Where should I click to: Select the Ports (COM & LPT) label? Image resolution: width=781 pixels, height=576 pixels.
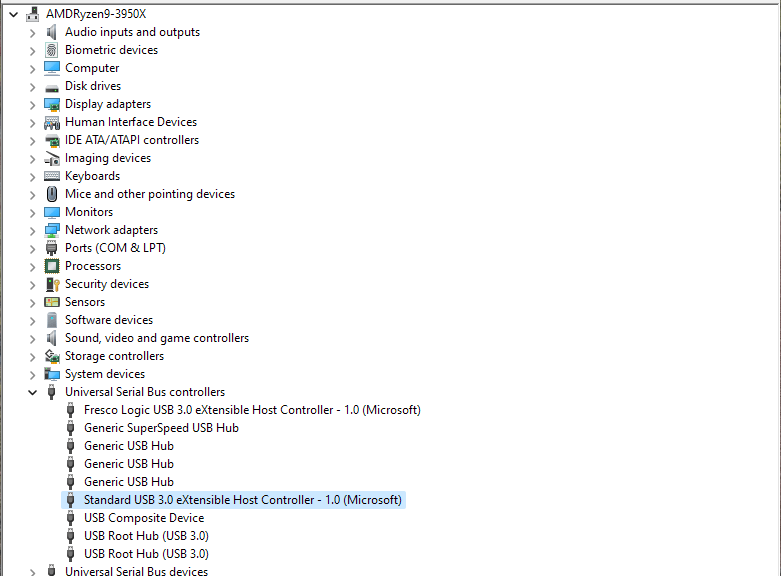(x=115, y=248)
